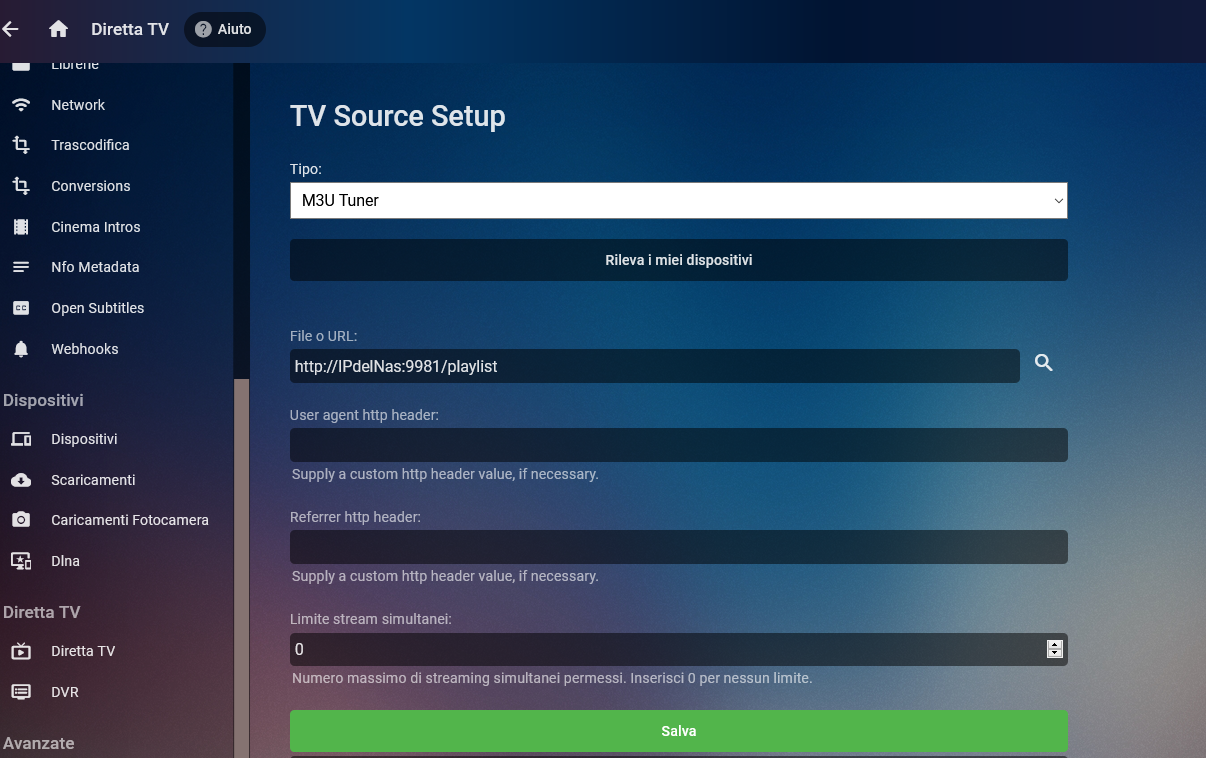Screen dimensions: 1206x758
Task: Open Nfo Metadata sidebar item
Action: [95, 267]
